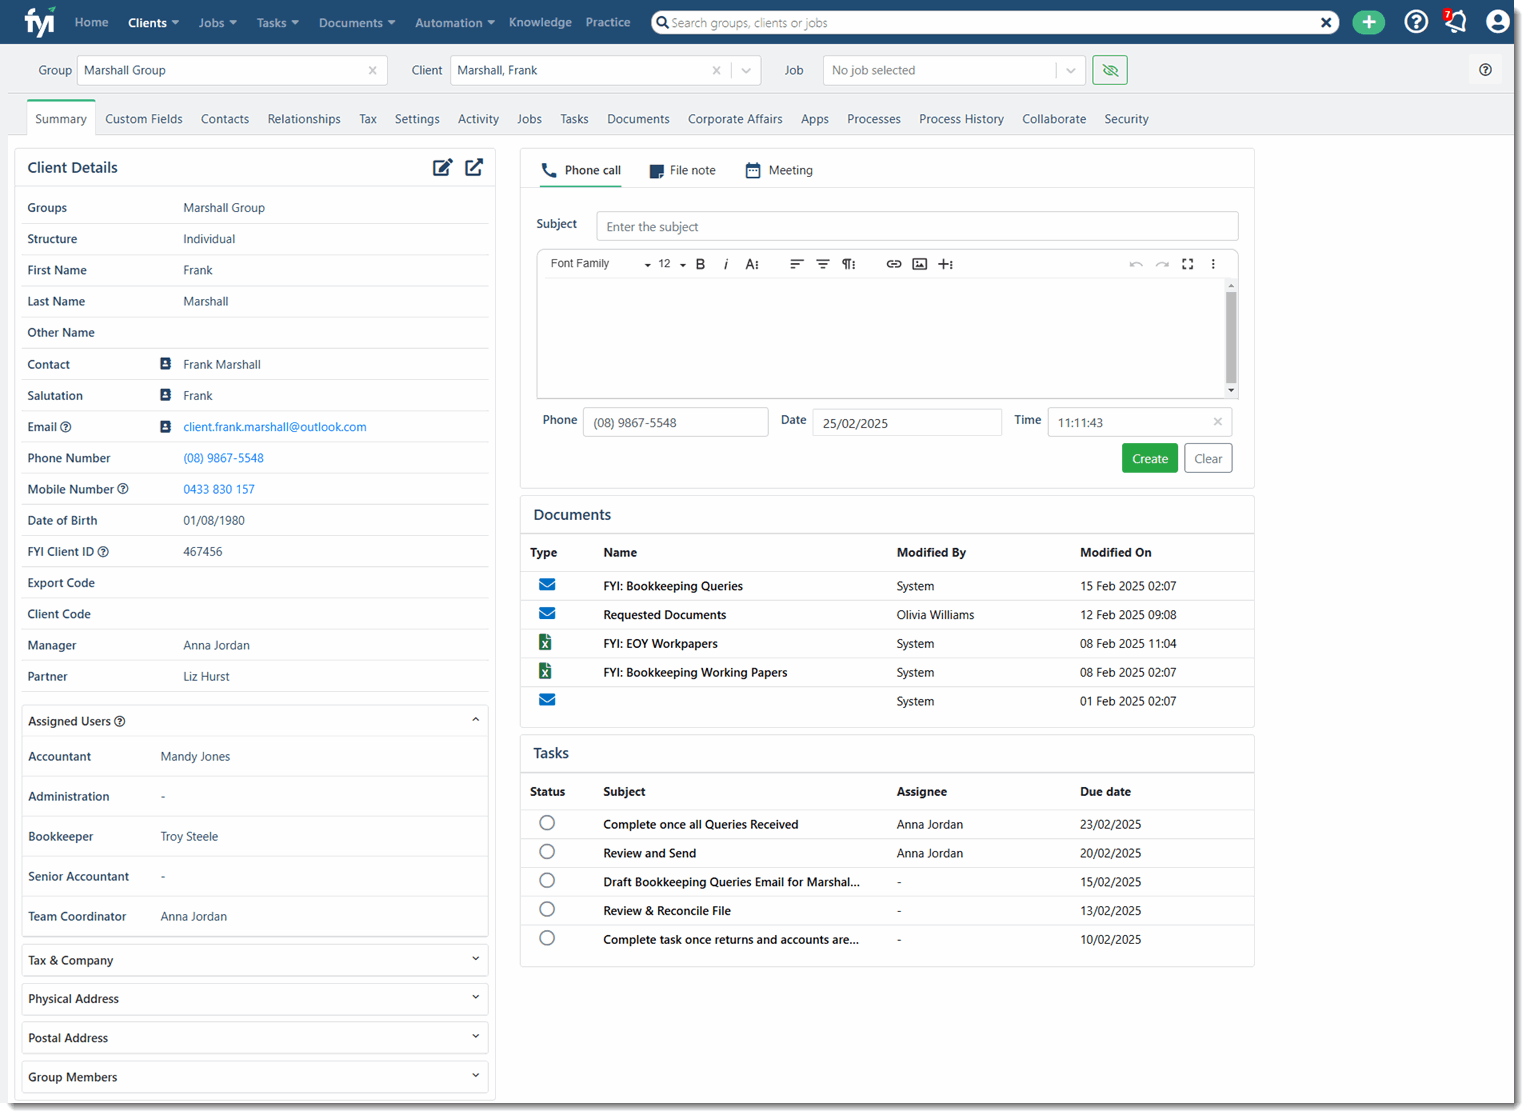1529x1118 pixels.
Task: Click the 0433 830 157 mobile link
Action: tap(219, 489)
